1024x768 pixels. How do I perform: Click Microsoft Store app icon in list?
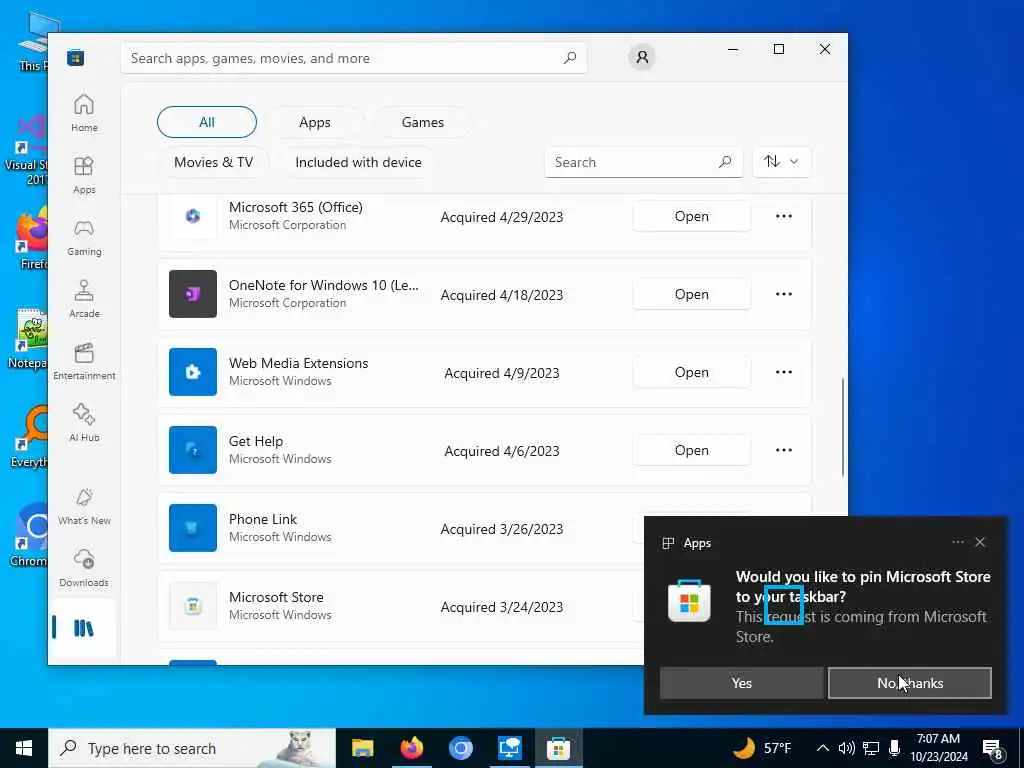pos(193,606)
